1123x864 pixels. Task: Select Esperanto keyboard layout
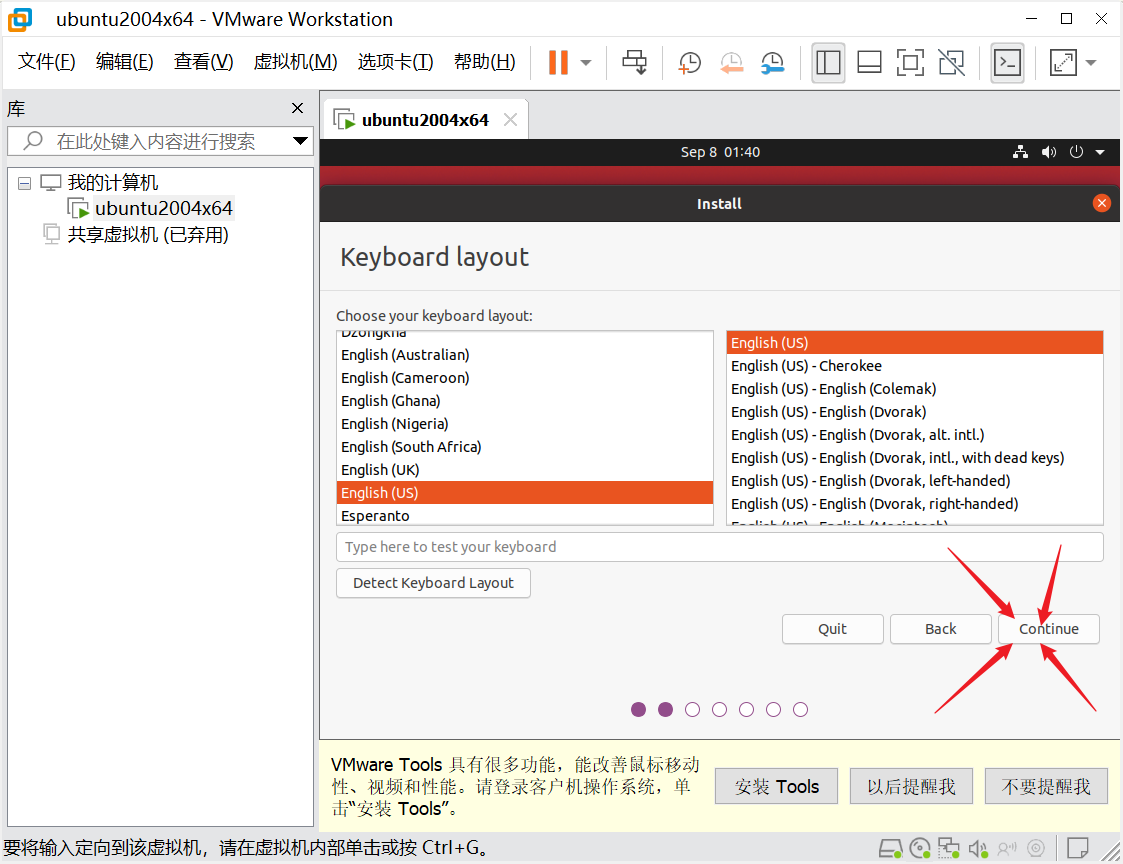pyautogui.click(x=525, y=515)
